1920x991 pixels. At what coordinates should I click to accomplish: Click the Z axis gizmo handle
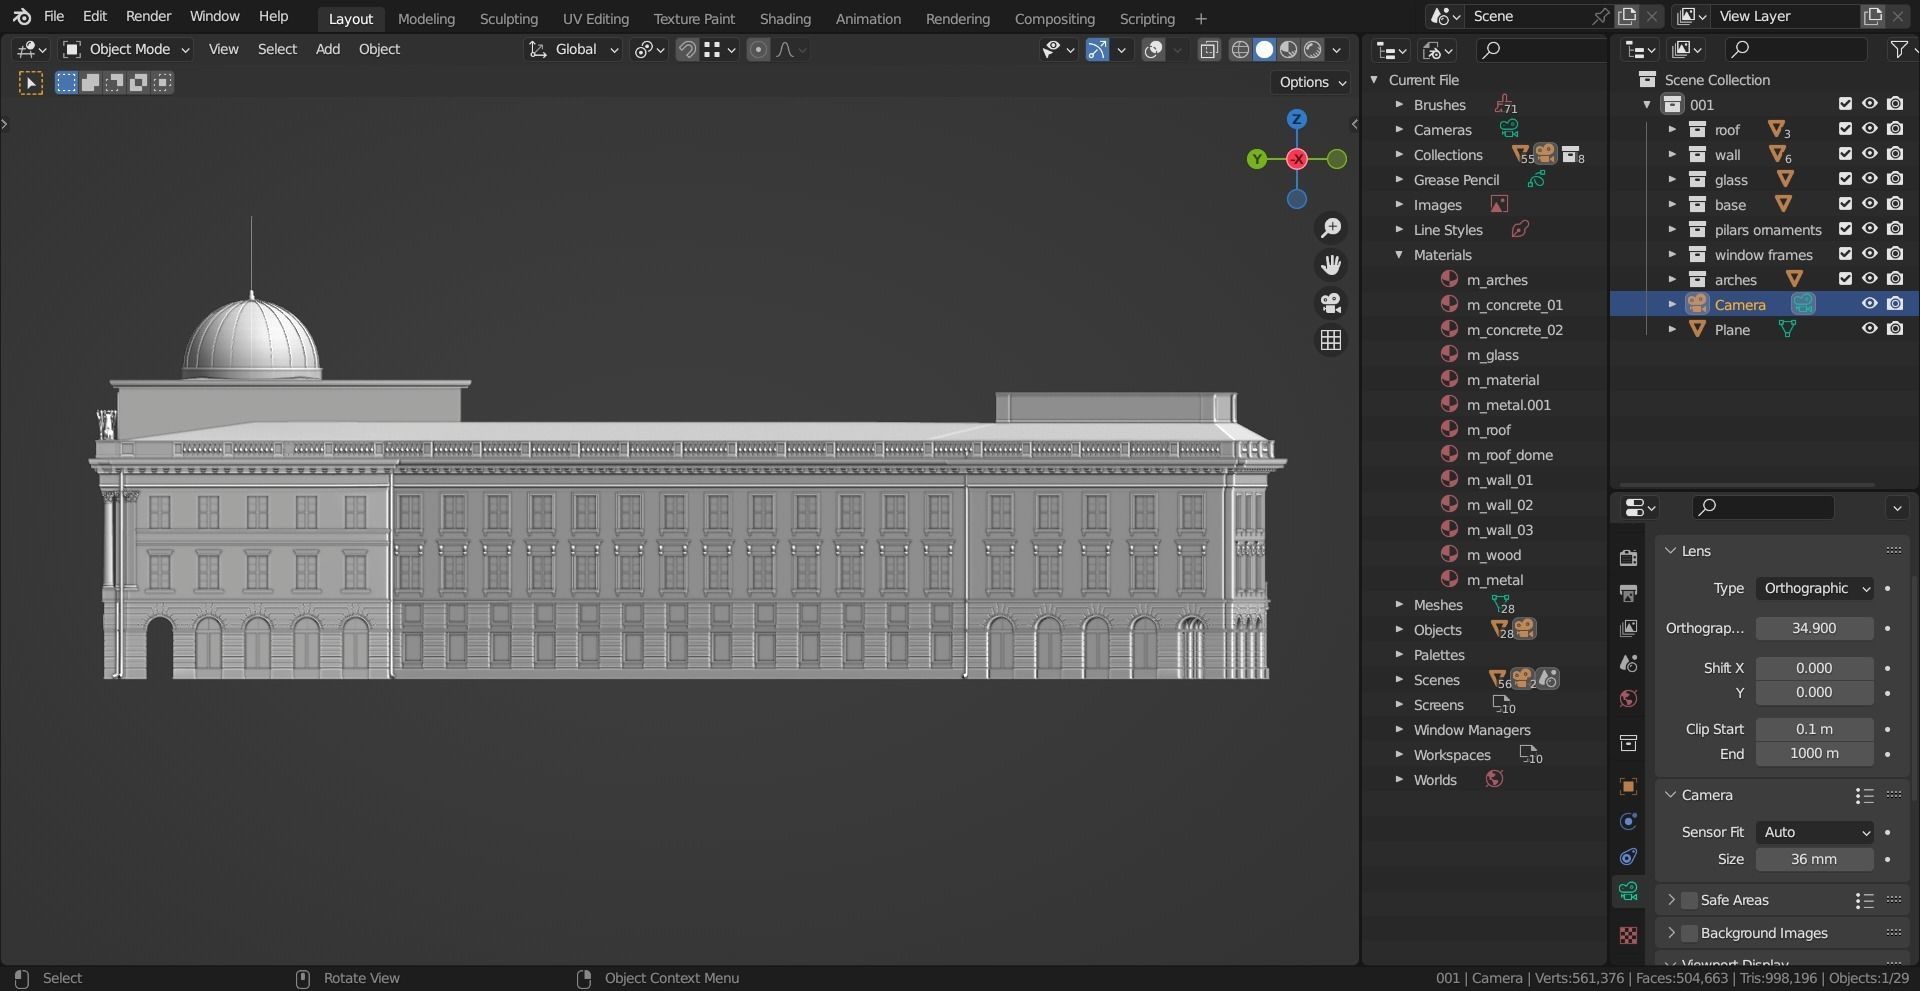pos(1297,119)
